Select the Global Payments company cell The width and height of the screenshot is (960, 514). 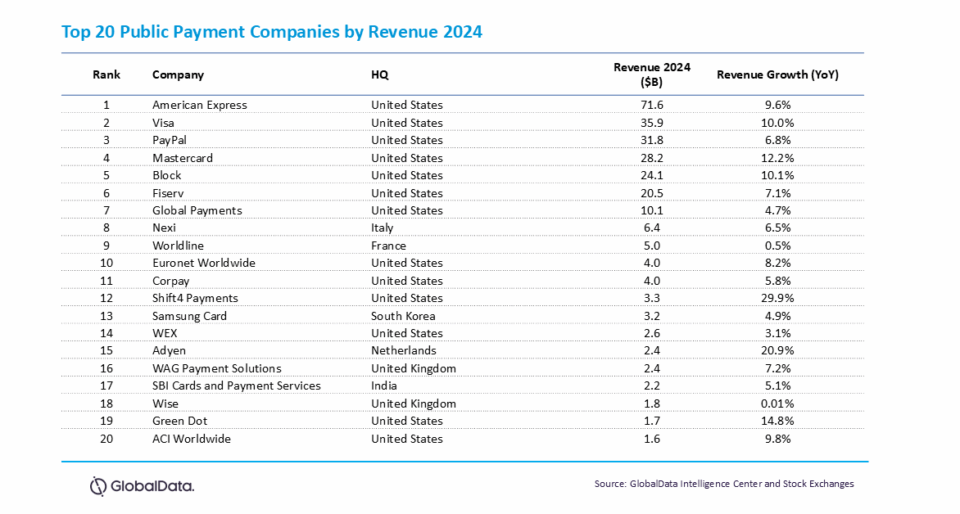coord(197,210)
